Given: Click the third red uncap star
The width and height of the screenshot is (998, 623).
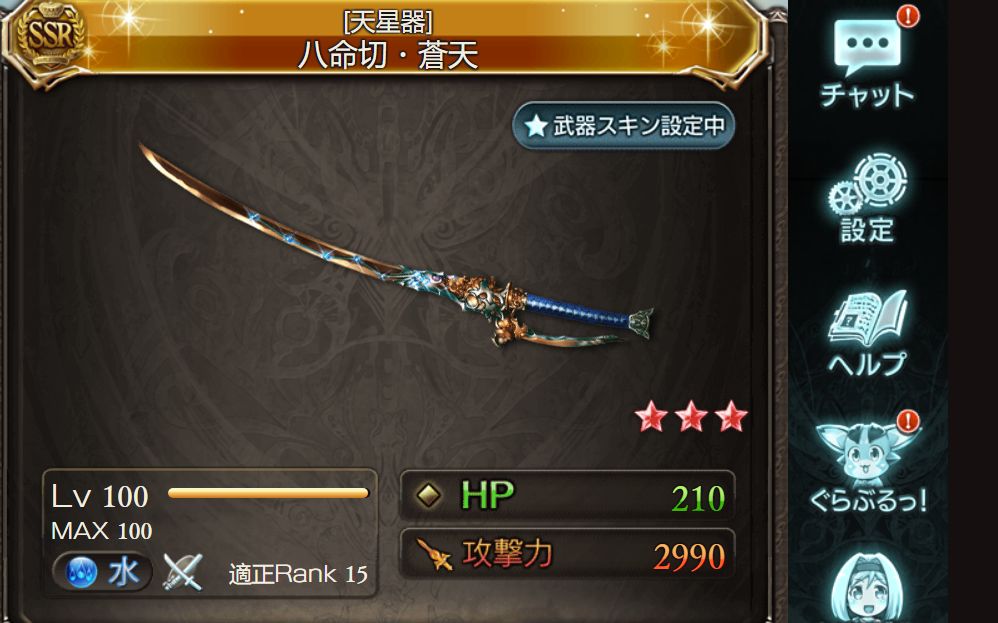Looking at the screenshot, I should click(731, 416).
